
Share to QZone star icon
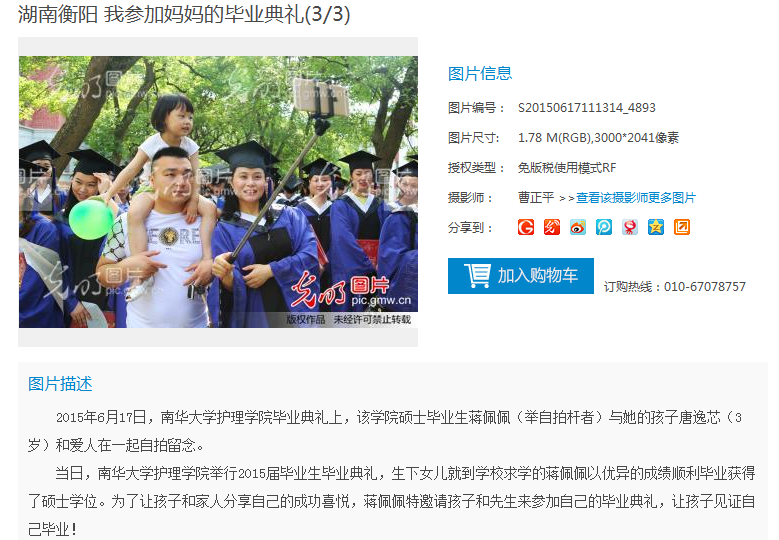click(x=656, y=227)
